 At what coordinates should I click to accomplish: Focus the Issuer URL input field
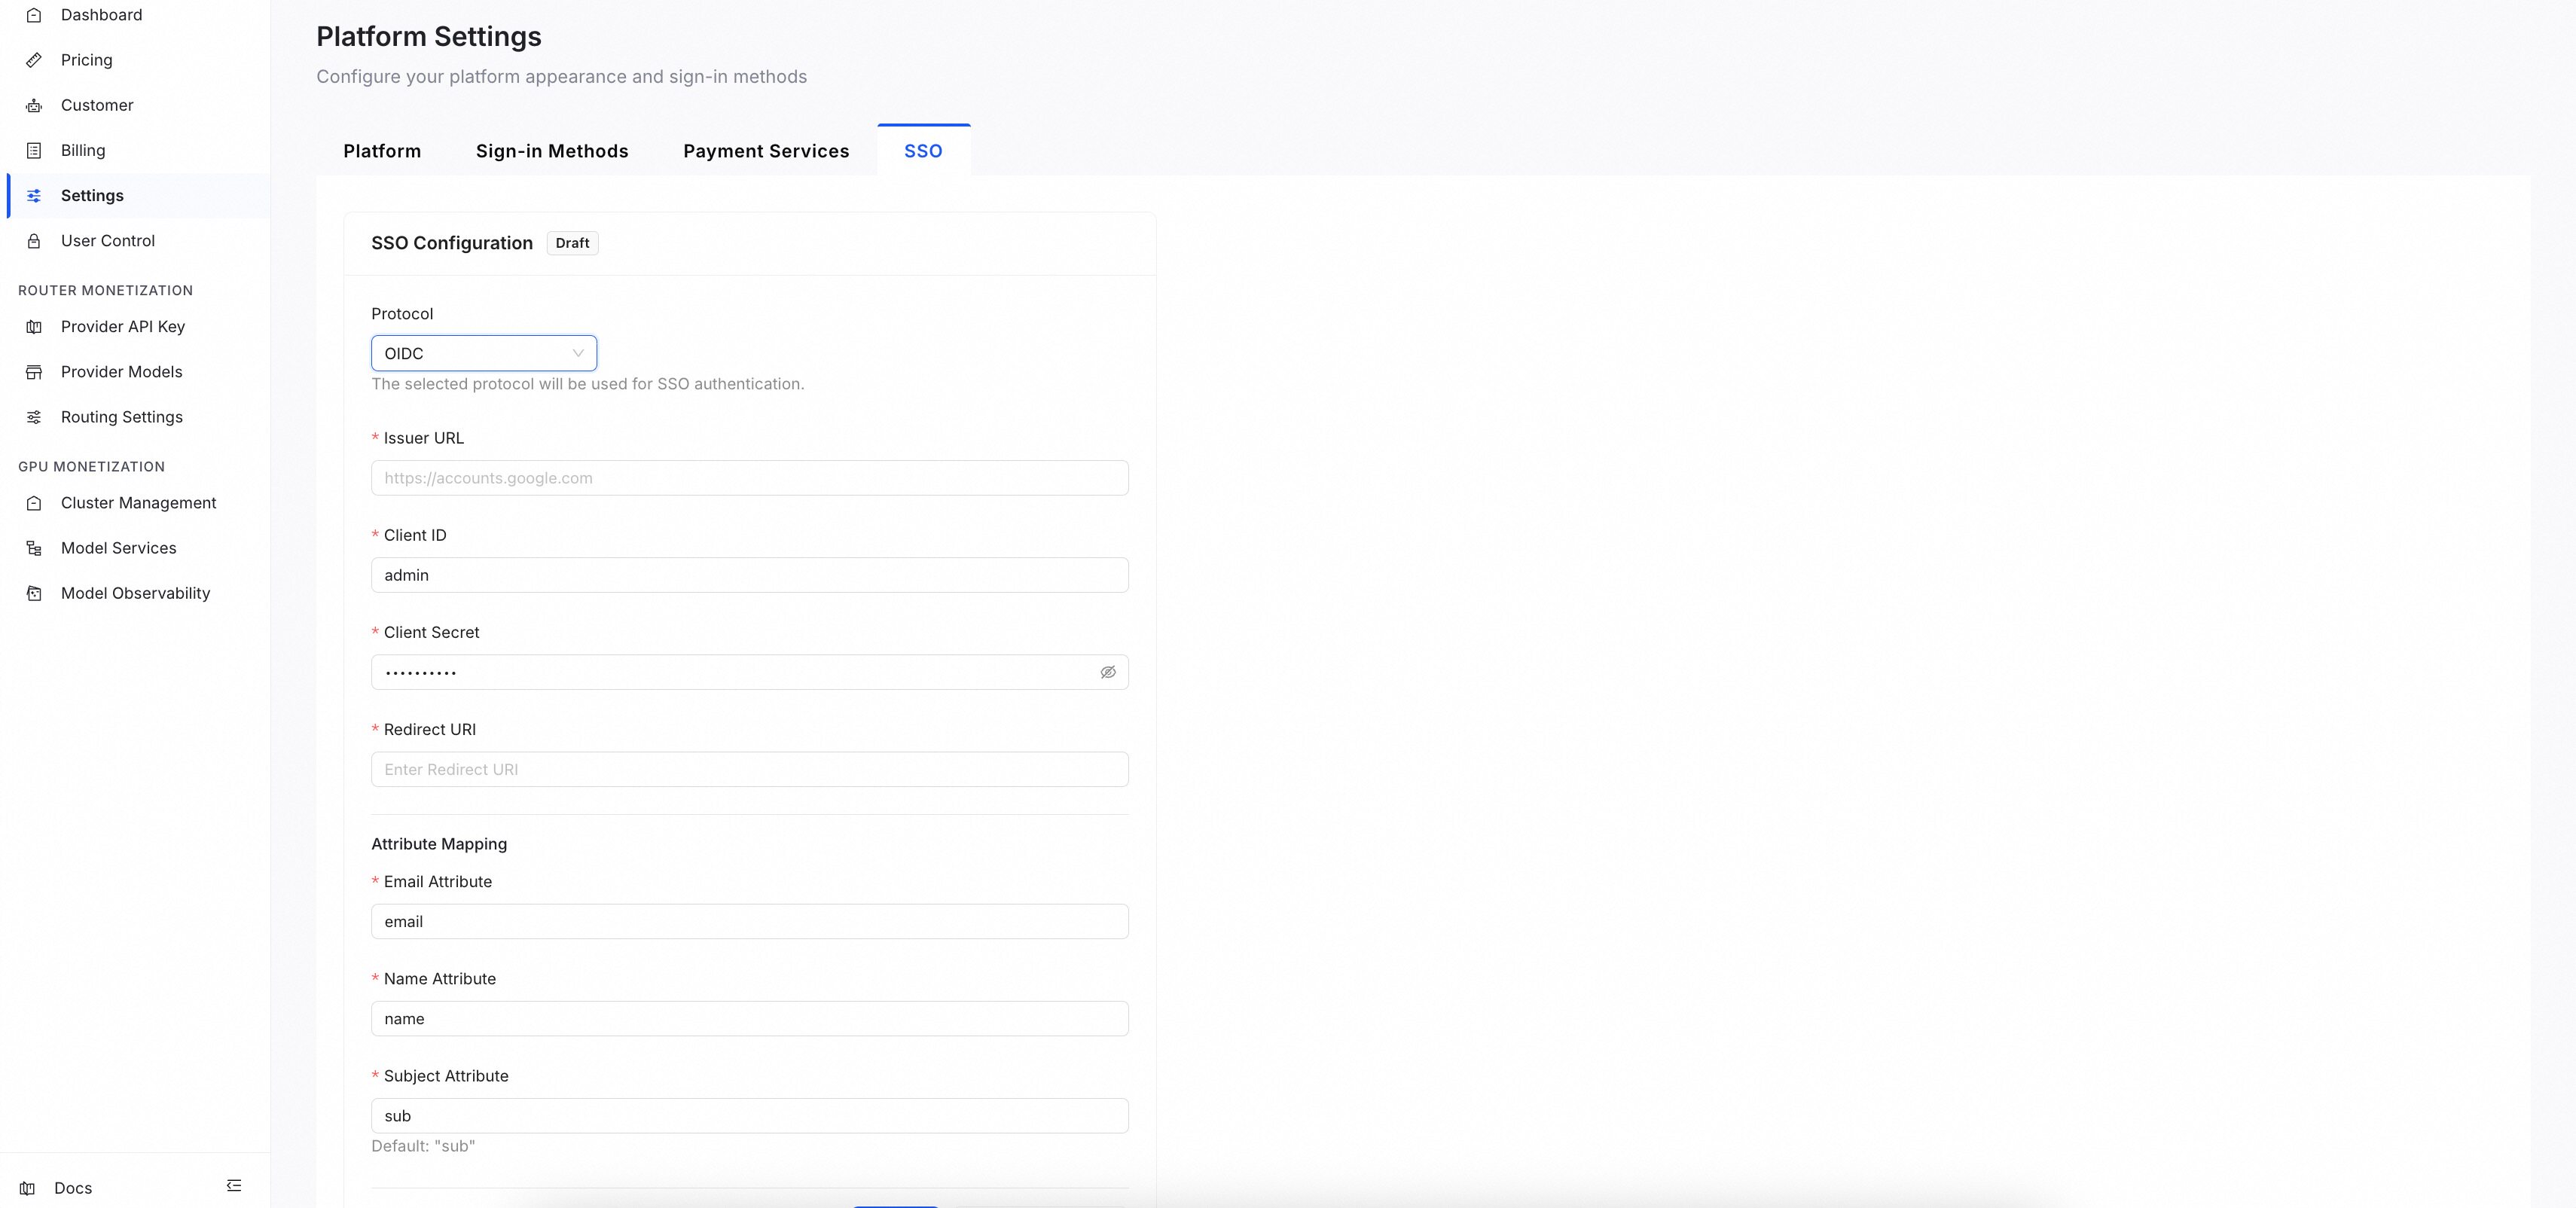(750, 478)
